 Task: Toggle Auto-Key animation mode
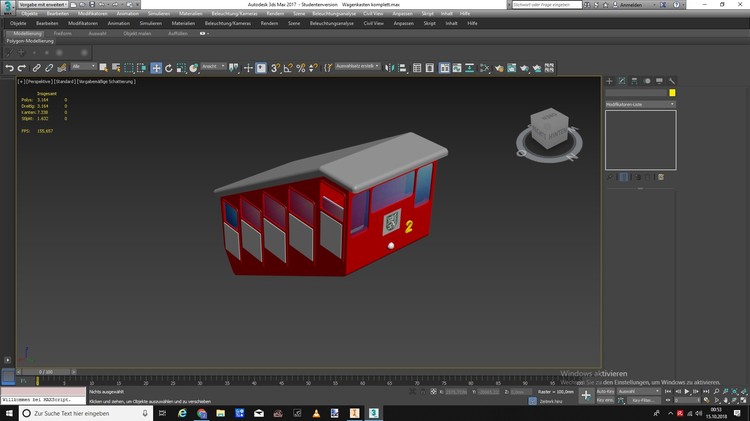[x=606, y=391]
